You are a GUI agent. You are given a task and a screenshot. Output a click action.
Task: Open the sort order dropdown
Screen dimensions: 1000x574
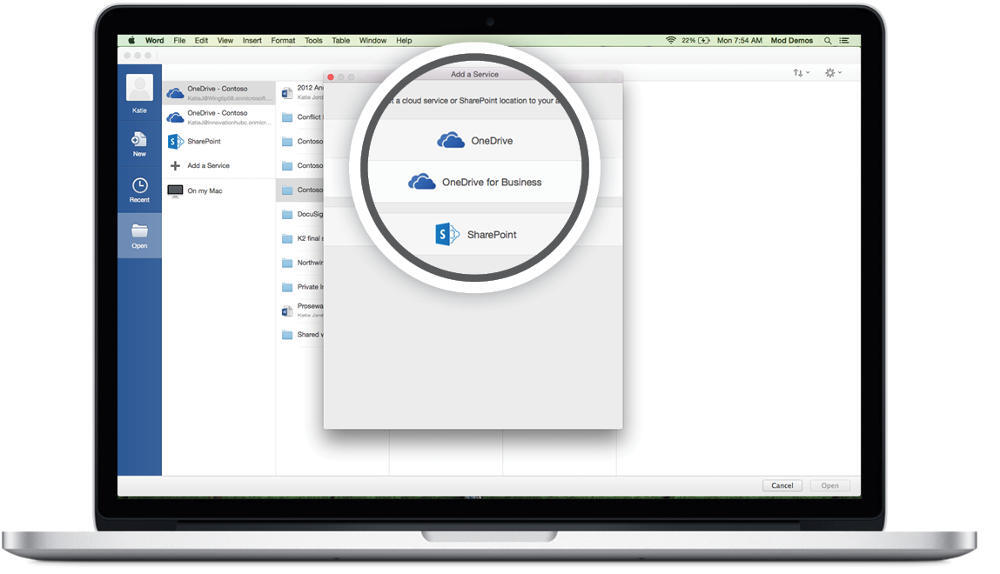(x=801, y=73)
